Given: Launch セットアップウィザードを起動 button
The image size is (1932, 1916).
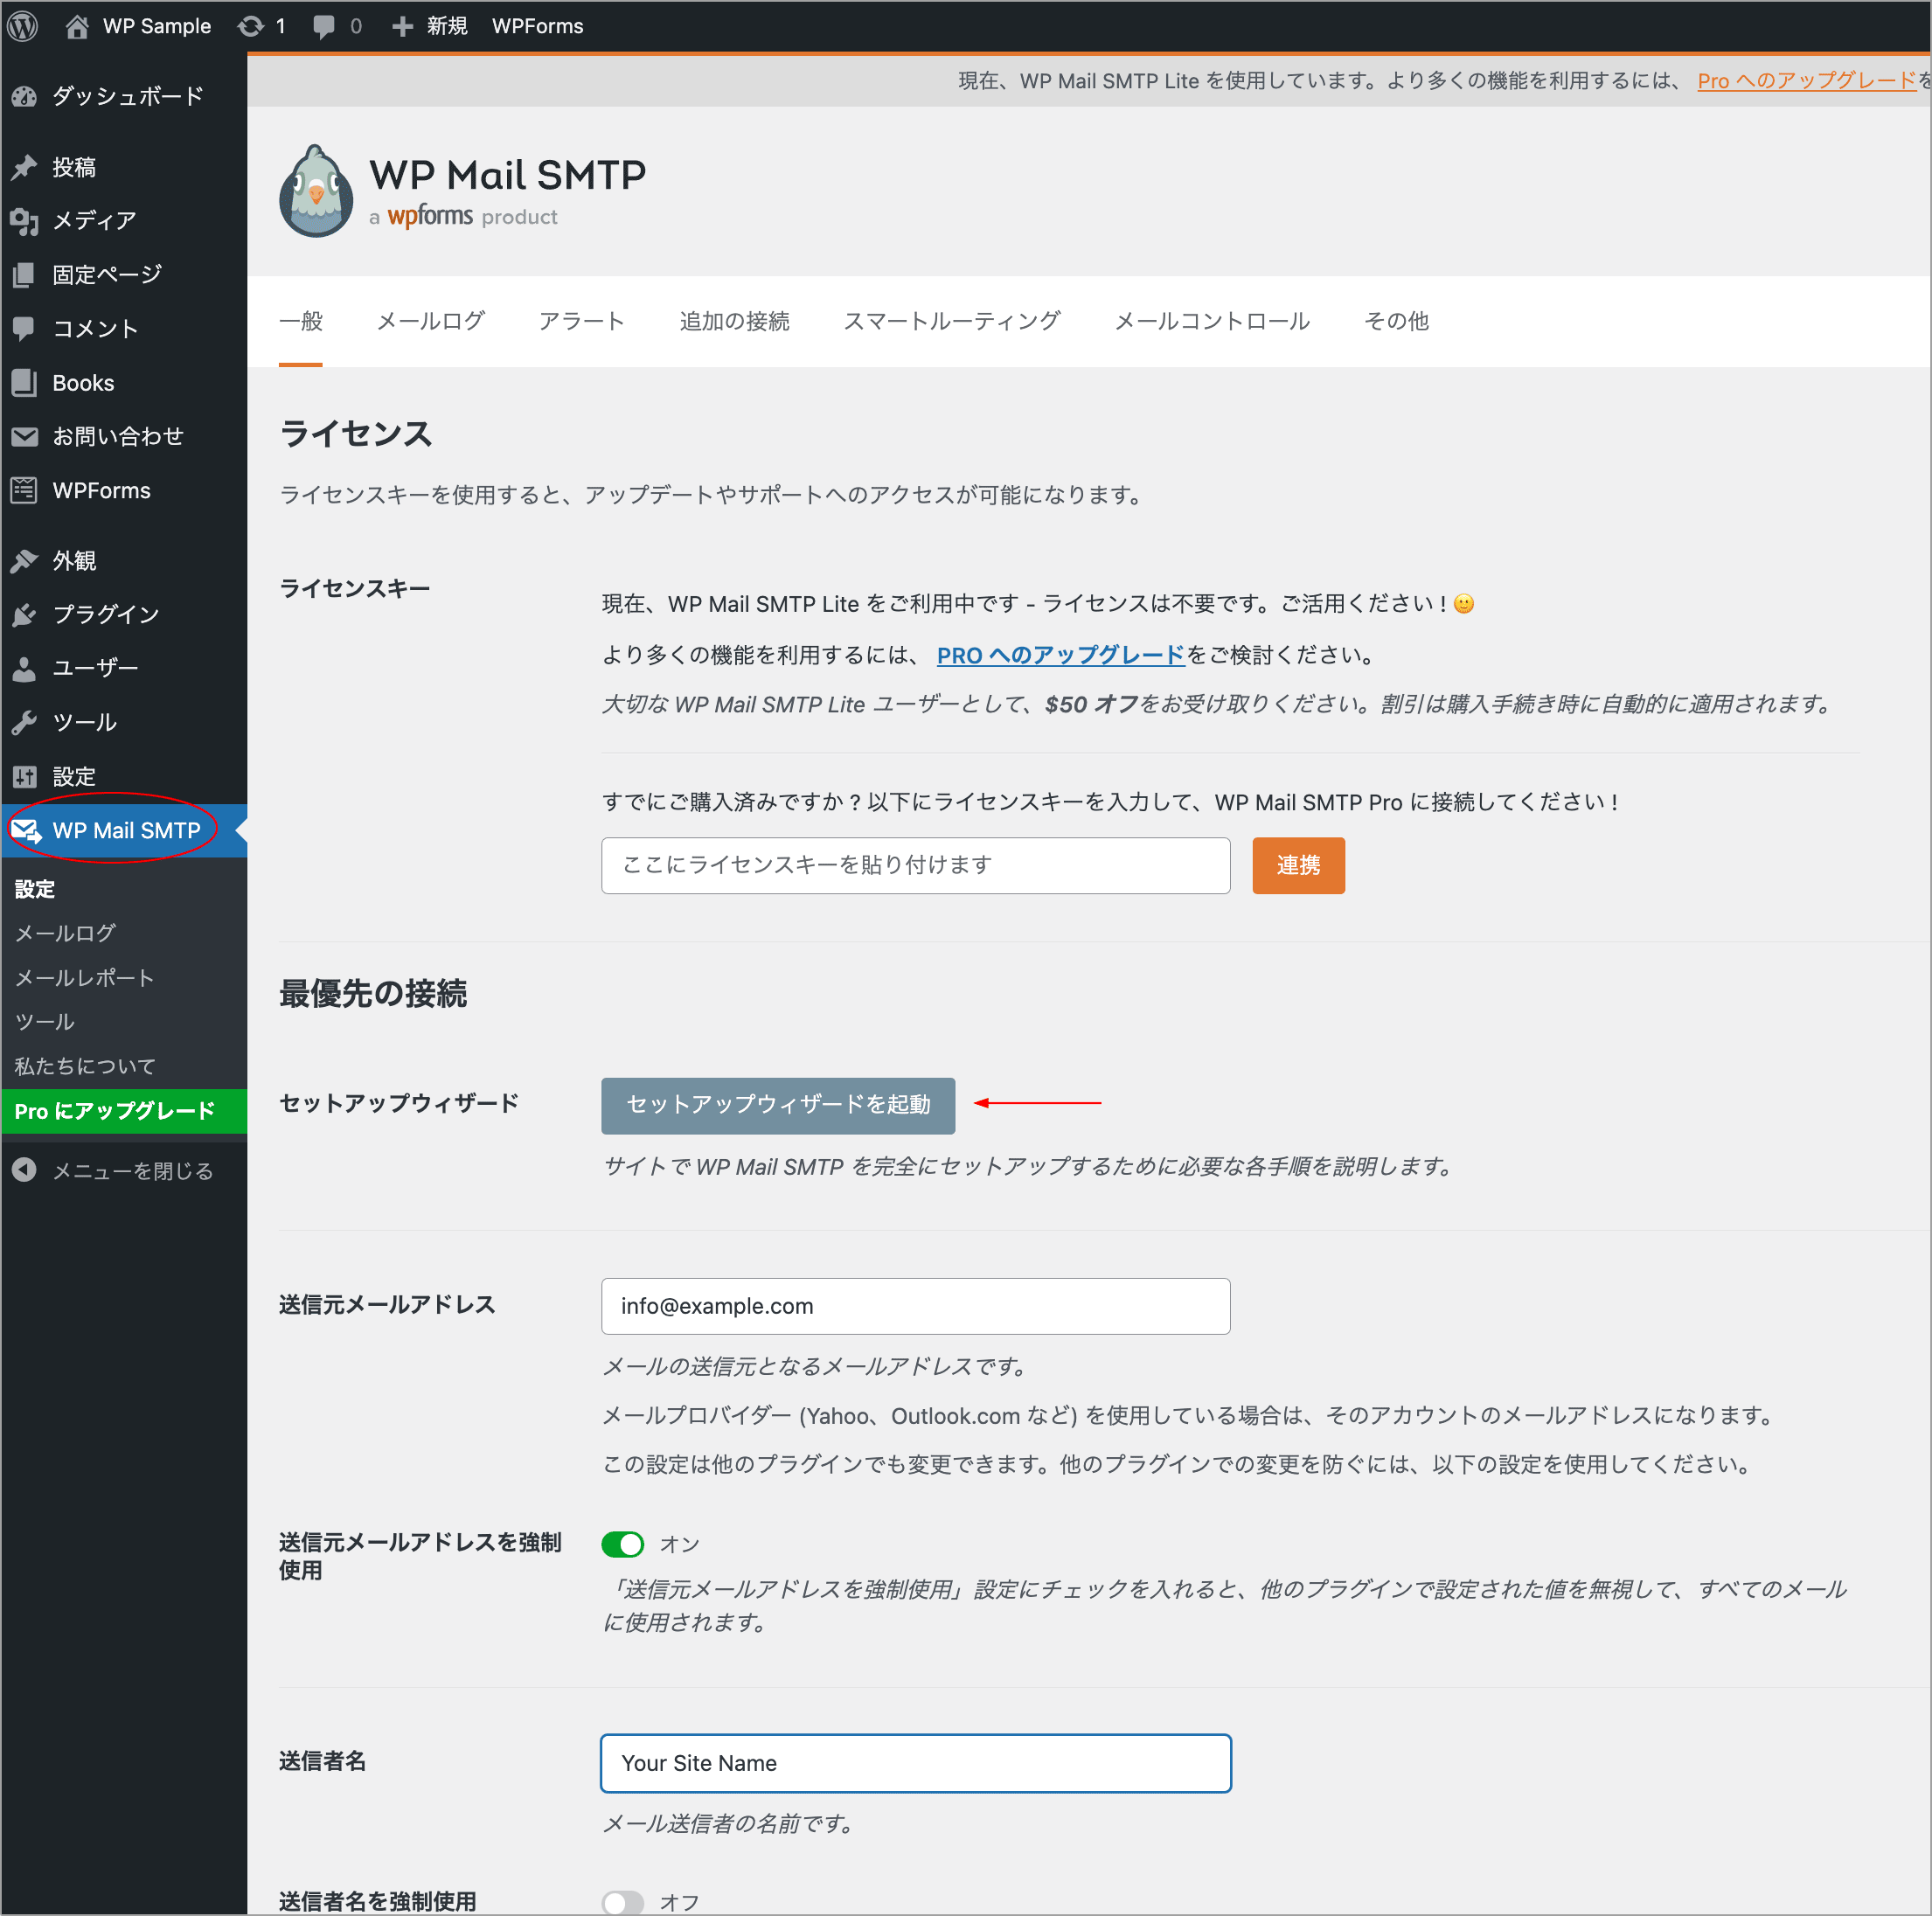Looking at the screenshot, I should [x=777, y=1105].
